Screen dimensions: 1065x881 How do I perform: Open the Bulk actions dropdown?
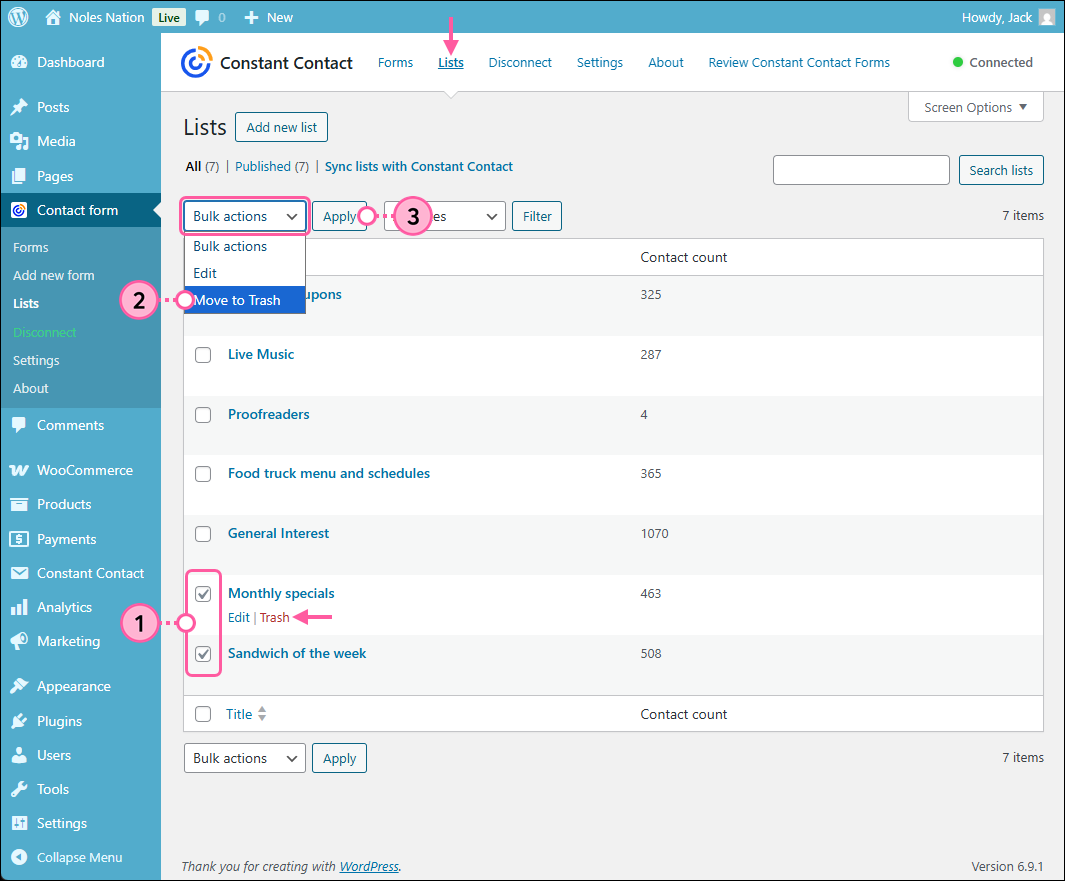click(x=244, y=216)
